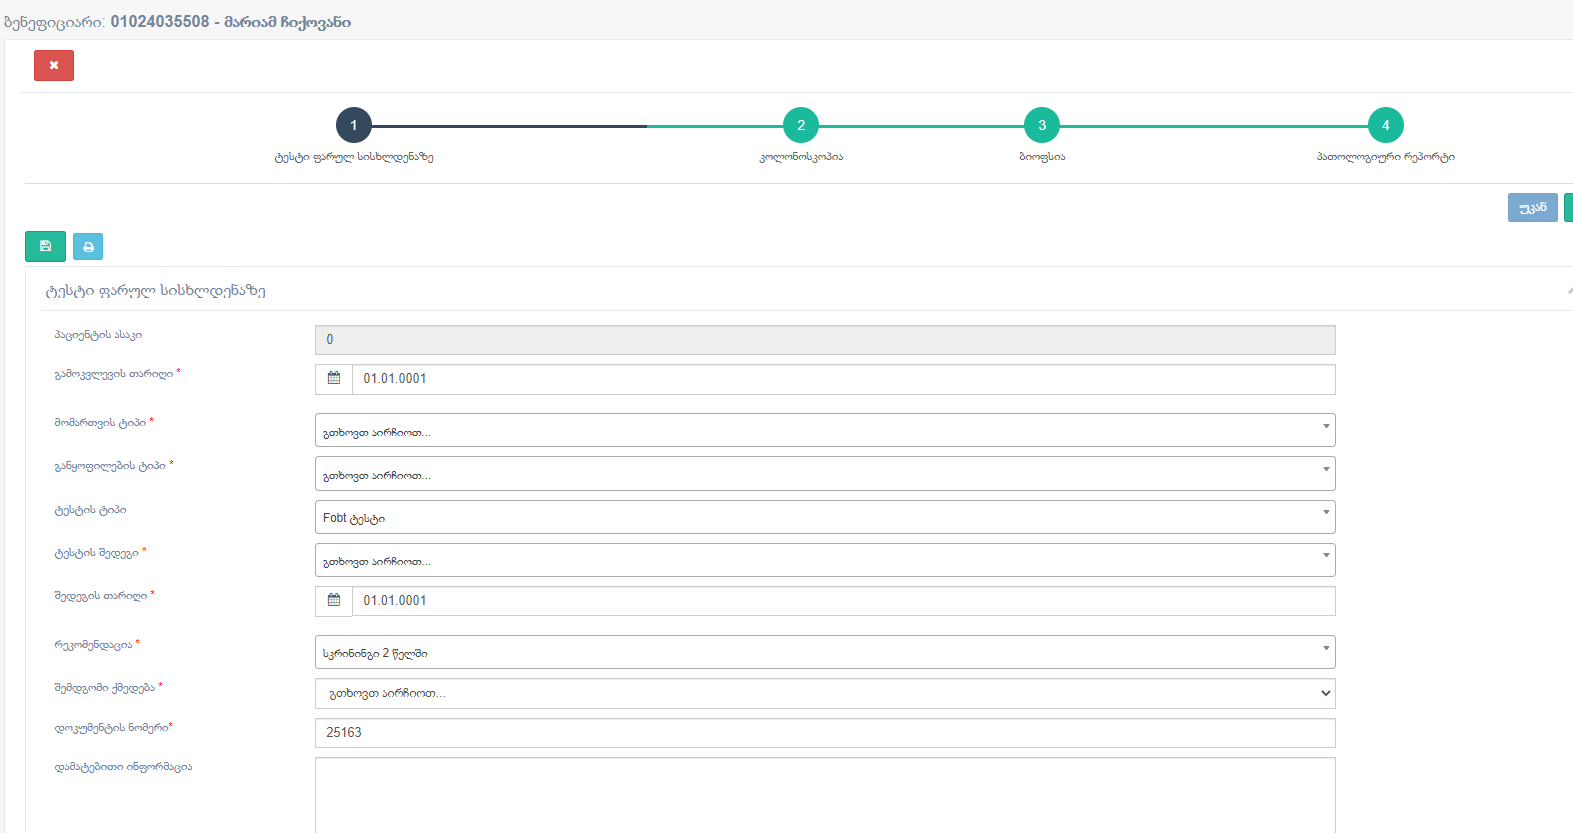Viewport: 1573px width, 833px height.
Task: Go to step 3 ბიოფსია
Action: click(x=1041, y=126)
